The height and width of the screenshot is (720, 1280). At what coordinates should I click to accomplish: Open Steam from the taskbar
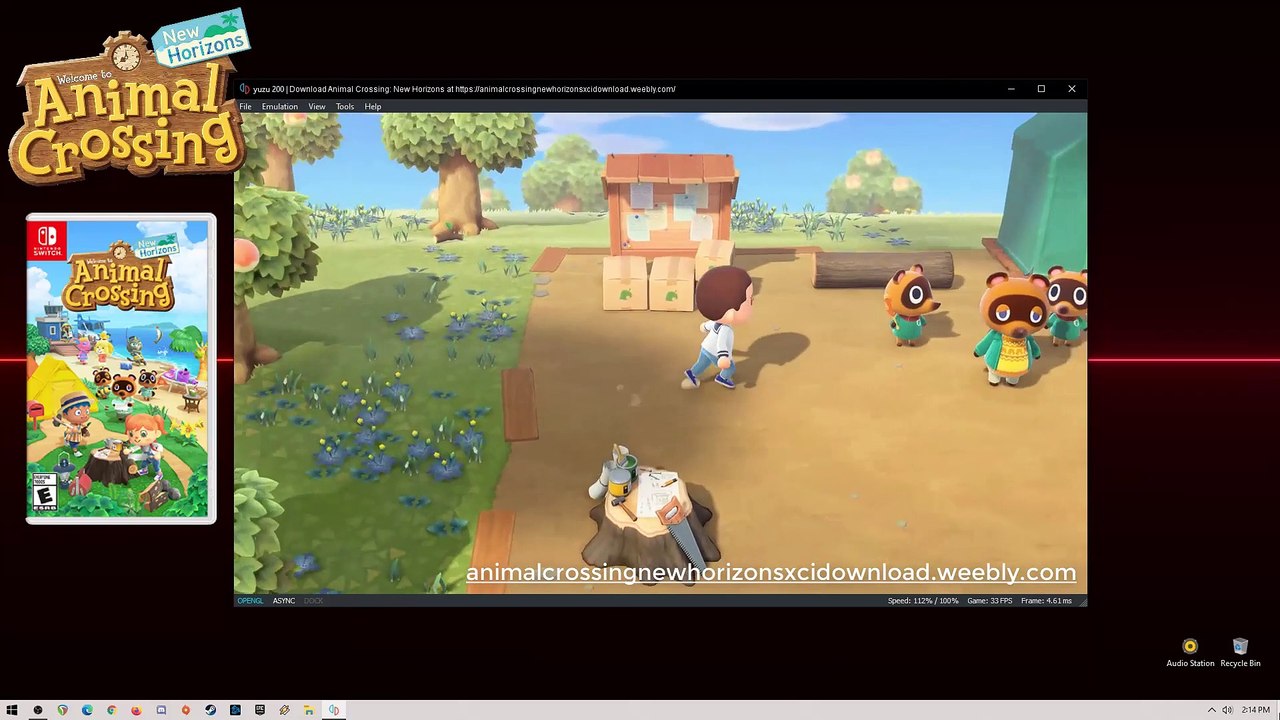210,710
